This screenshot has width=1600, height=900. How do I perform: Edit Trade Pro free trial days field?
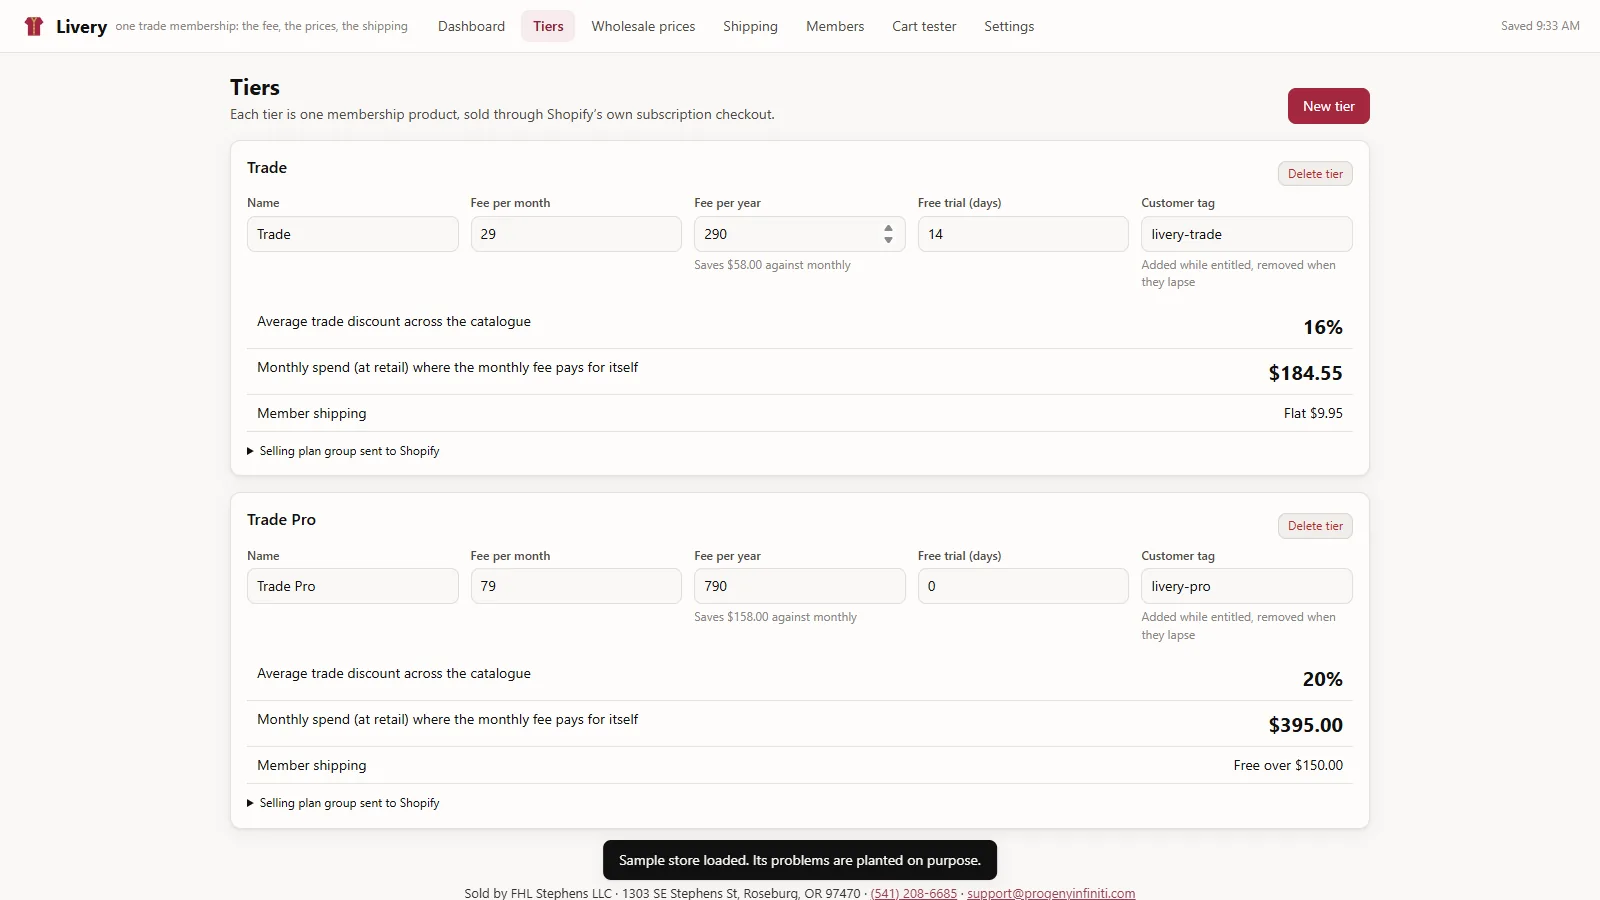point(1023,586)
